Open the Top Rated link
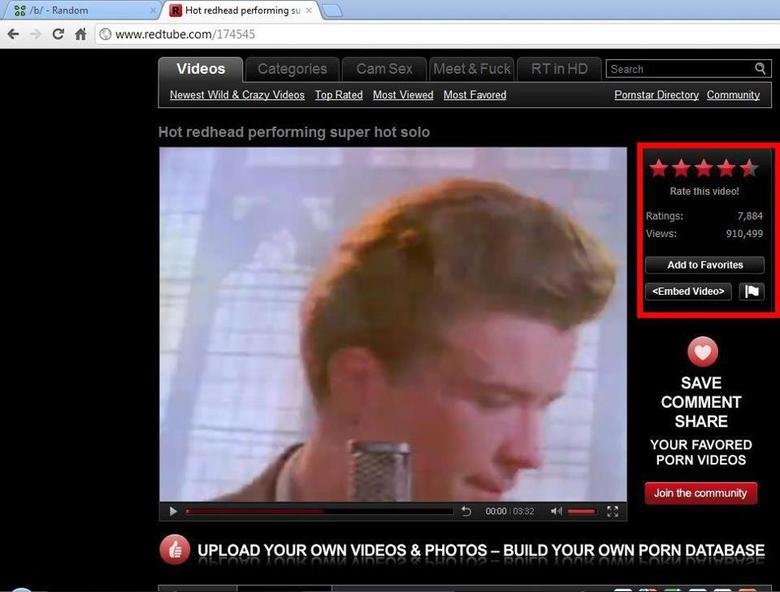 pyautogui.click(x=338, y=95)
